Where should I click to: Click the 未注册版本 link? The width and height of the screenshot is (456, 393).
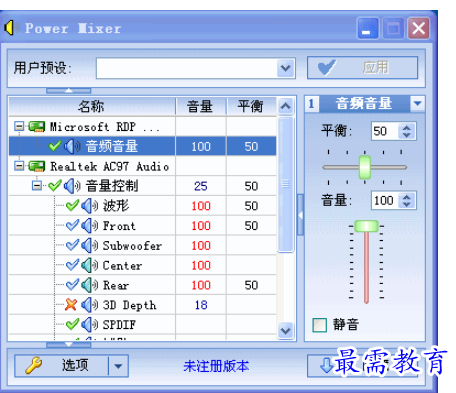coord(216,366)
